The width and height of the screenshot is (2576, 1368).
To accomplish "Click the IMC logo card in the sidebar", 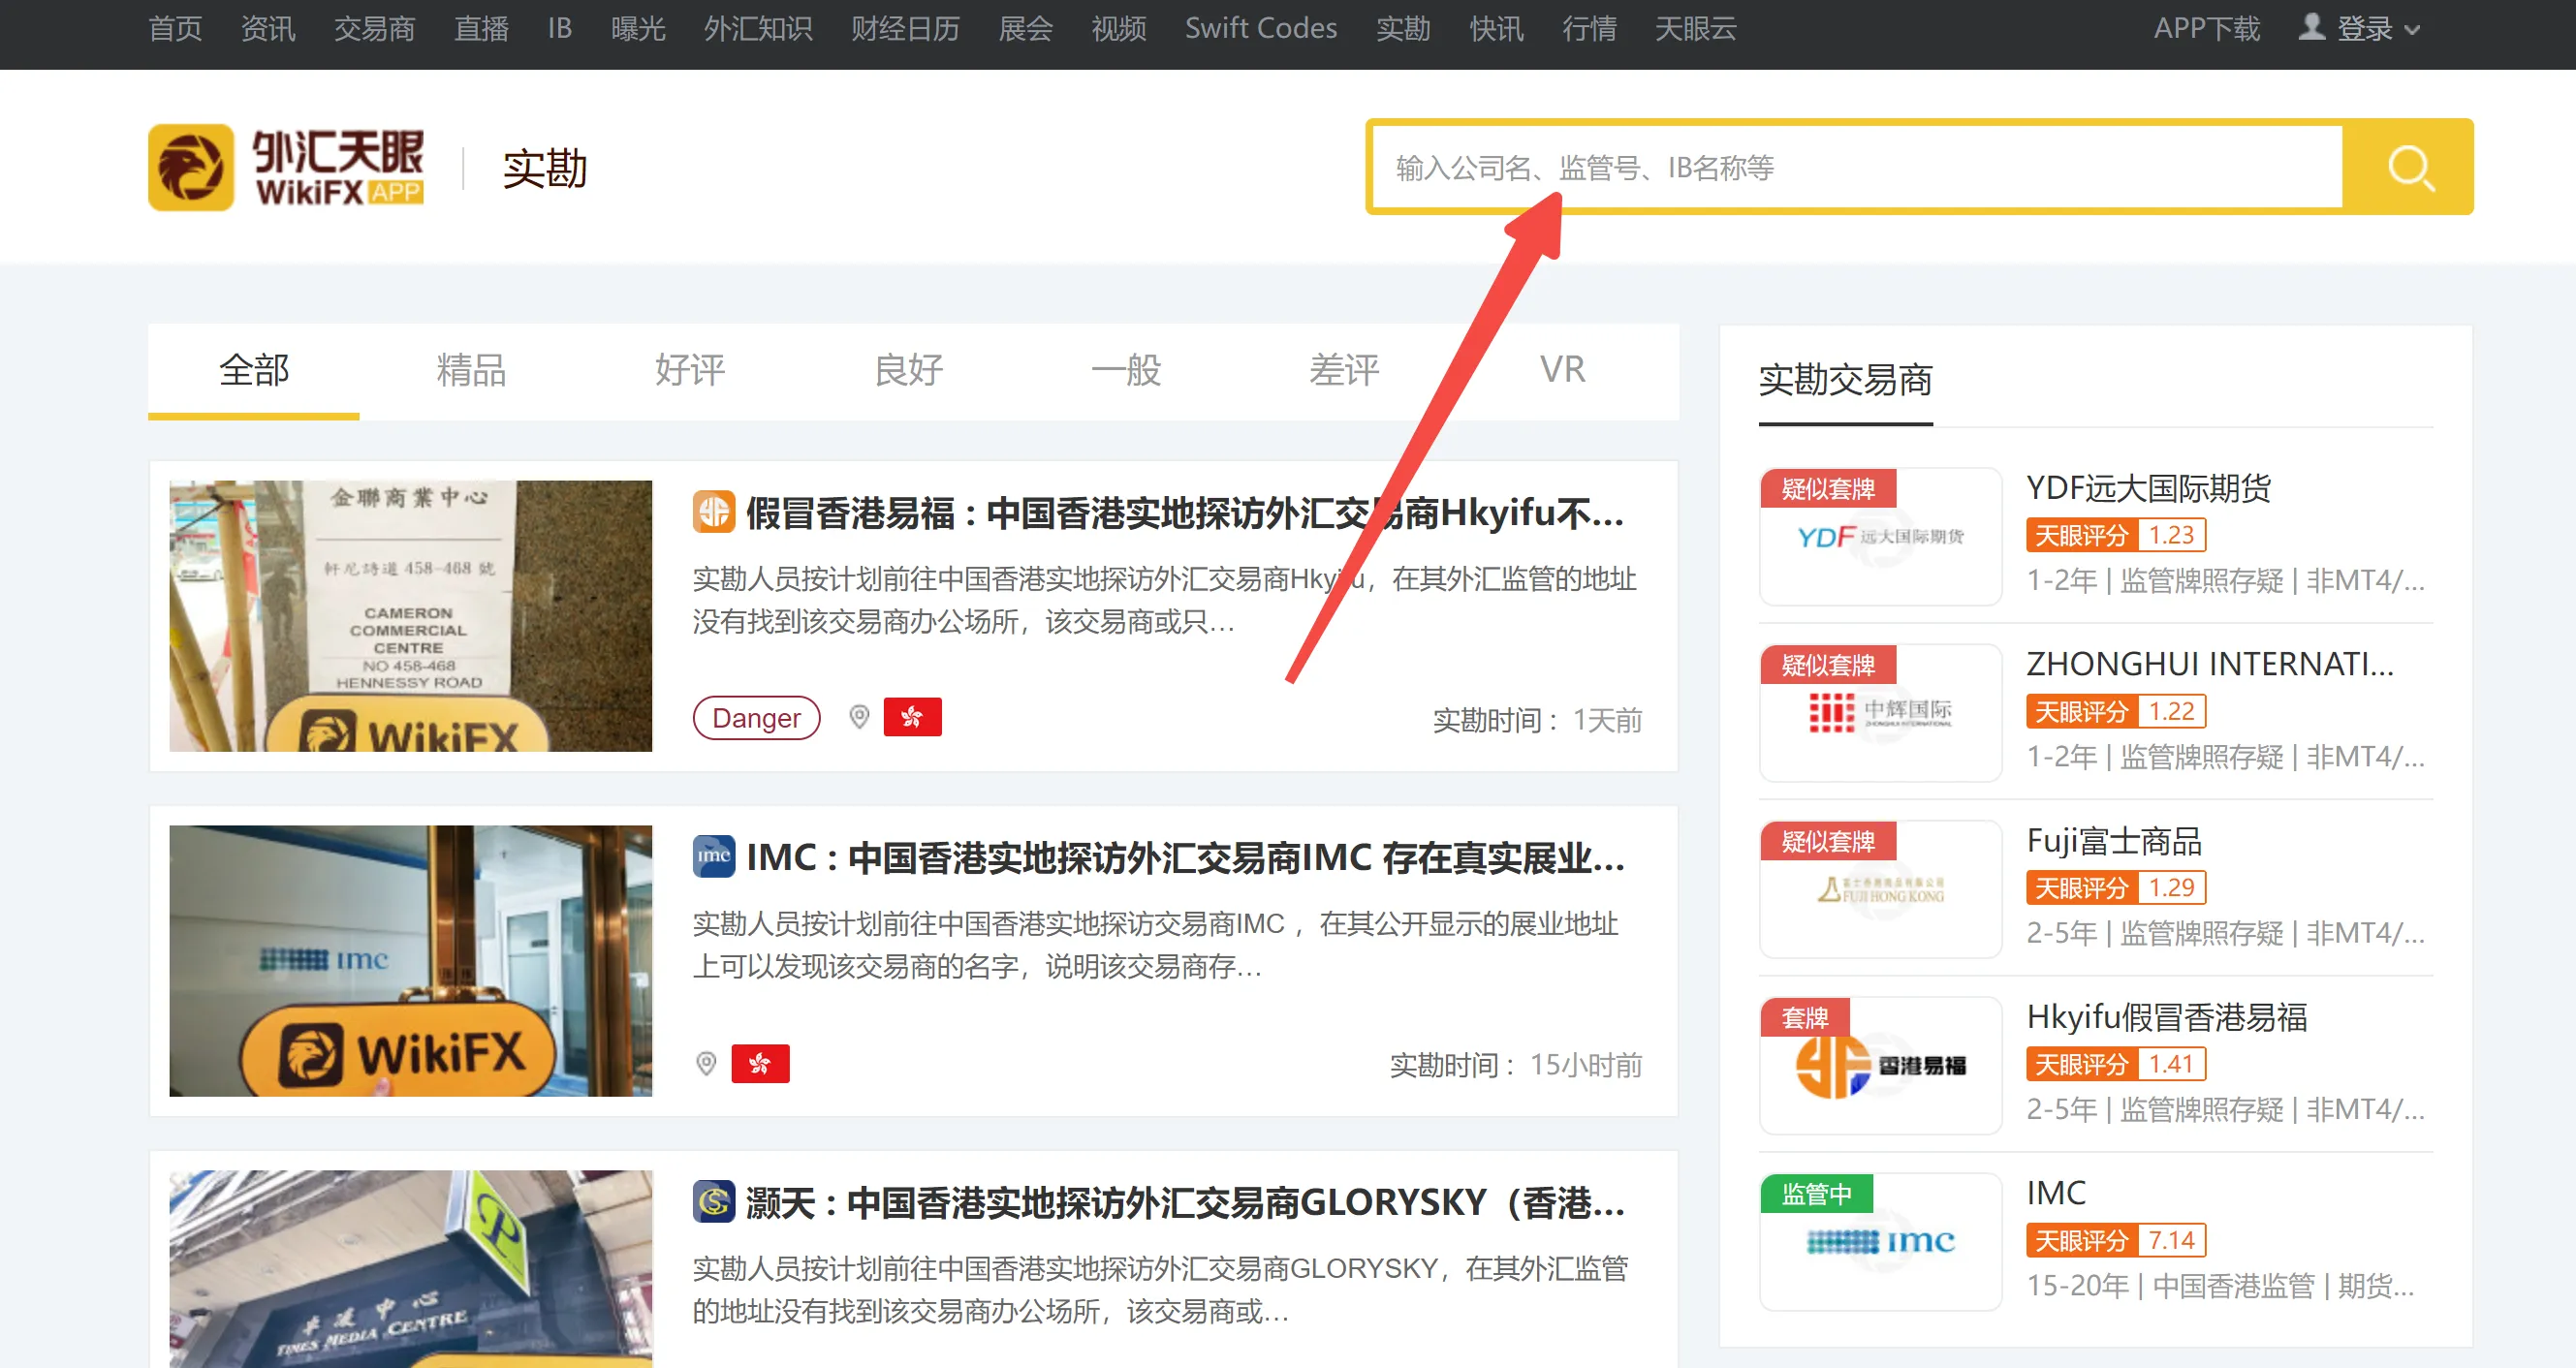I will (1880, 1241).
